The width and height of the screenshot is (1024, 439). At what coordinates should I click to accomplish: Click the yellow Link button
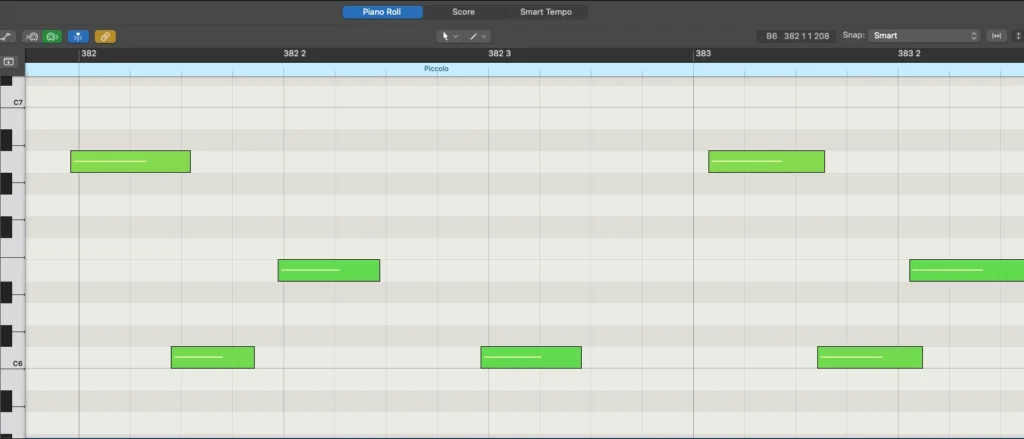(105, 37)
